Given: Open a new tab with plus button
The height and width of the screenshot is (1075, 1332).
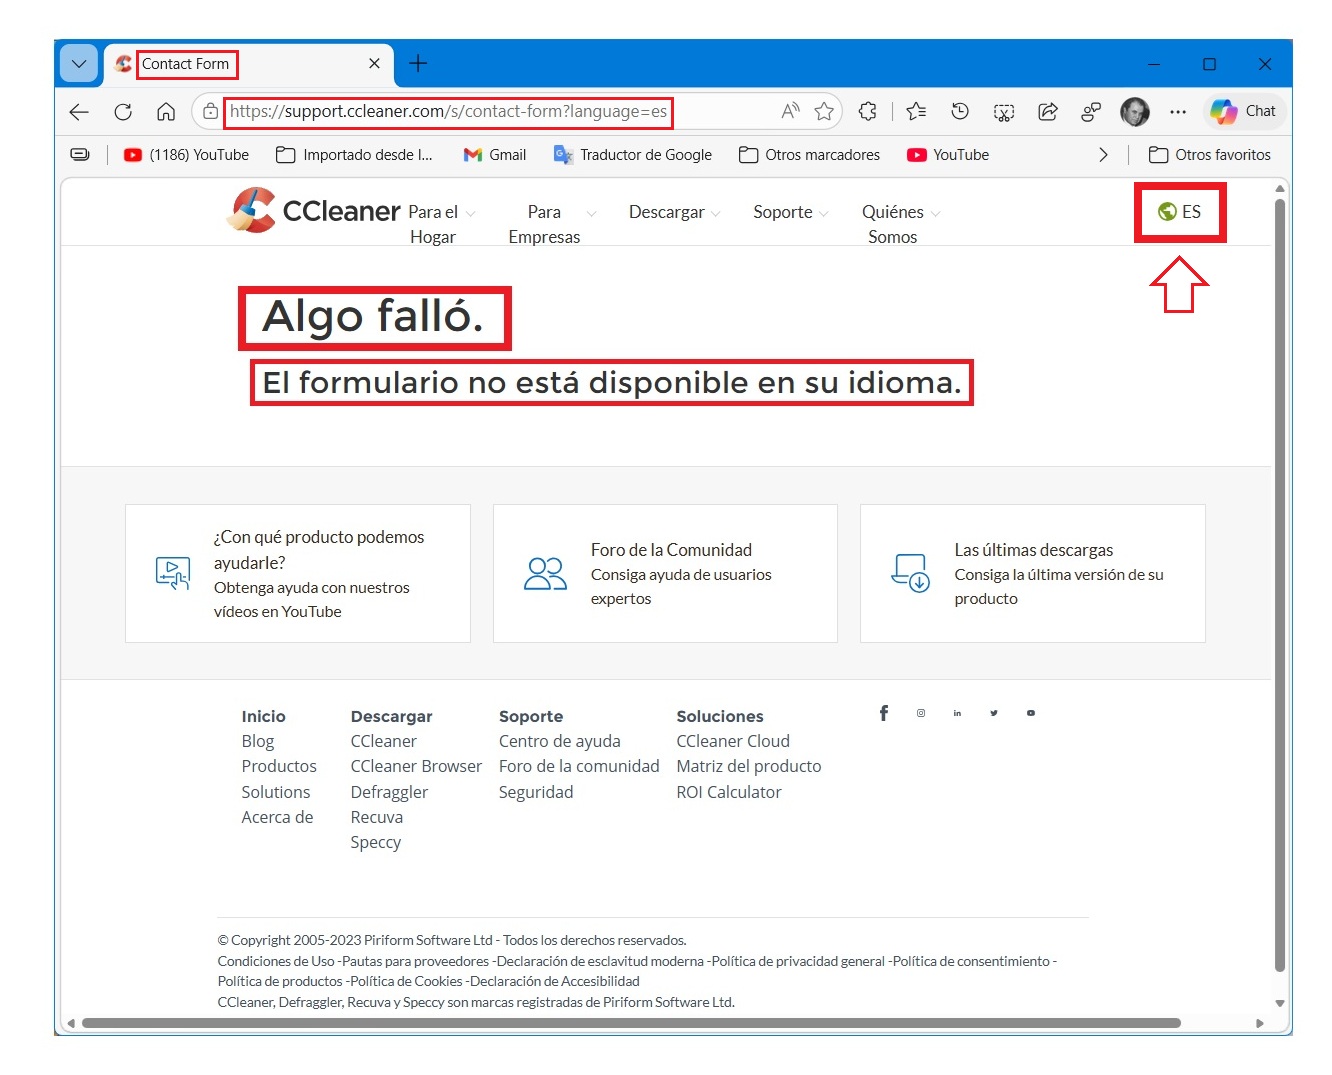Looking at the screenshot, I should (x=418, y=64).
